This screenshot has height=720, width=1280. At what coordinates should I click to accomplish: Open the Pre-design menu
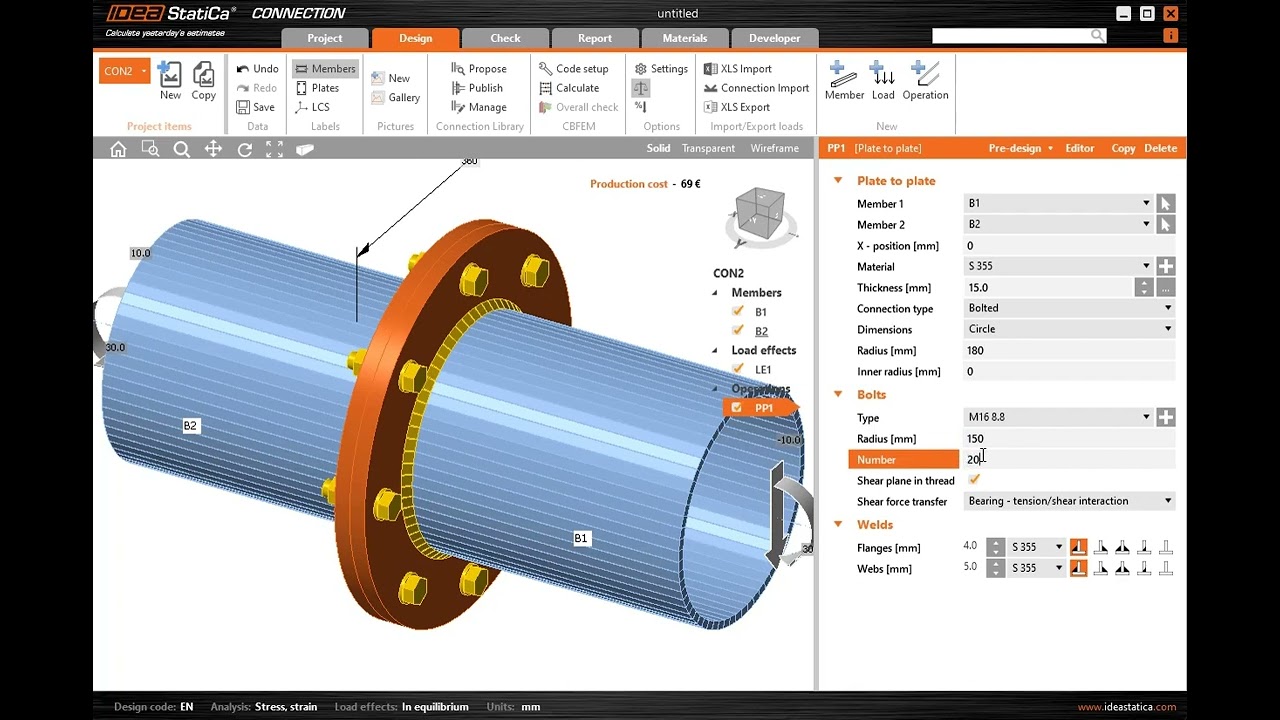(1020, 148)
